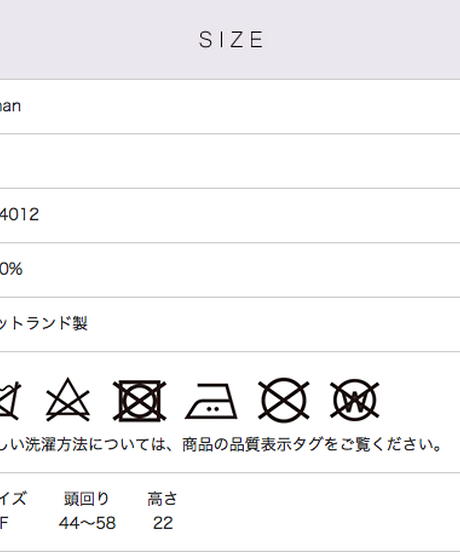Click the do-not-tumble-dry icon
The width and height of the screenshot is (460, 552).
[139, 401]
